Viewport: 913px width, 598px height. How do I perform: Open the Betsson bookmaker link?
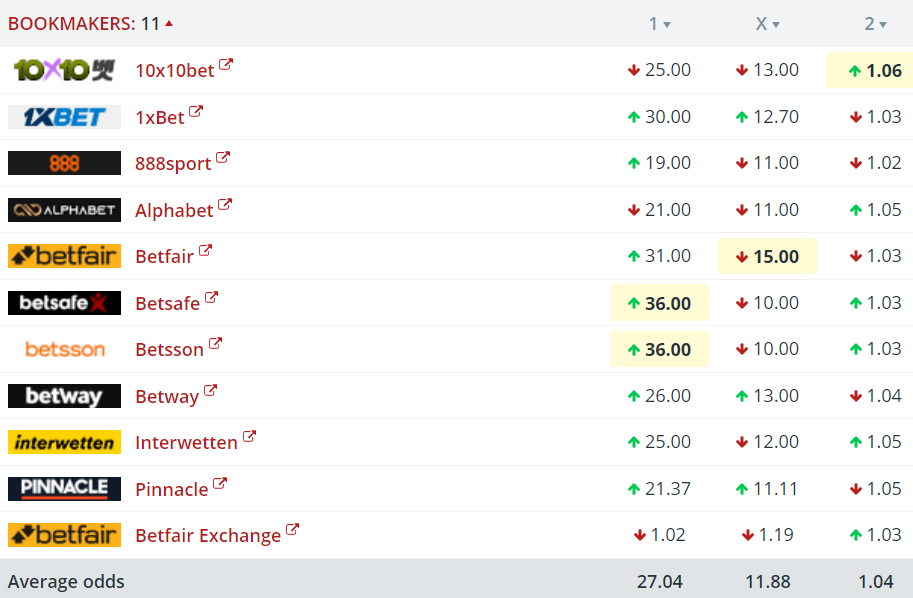click(169, 349)
